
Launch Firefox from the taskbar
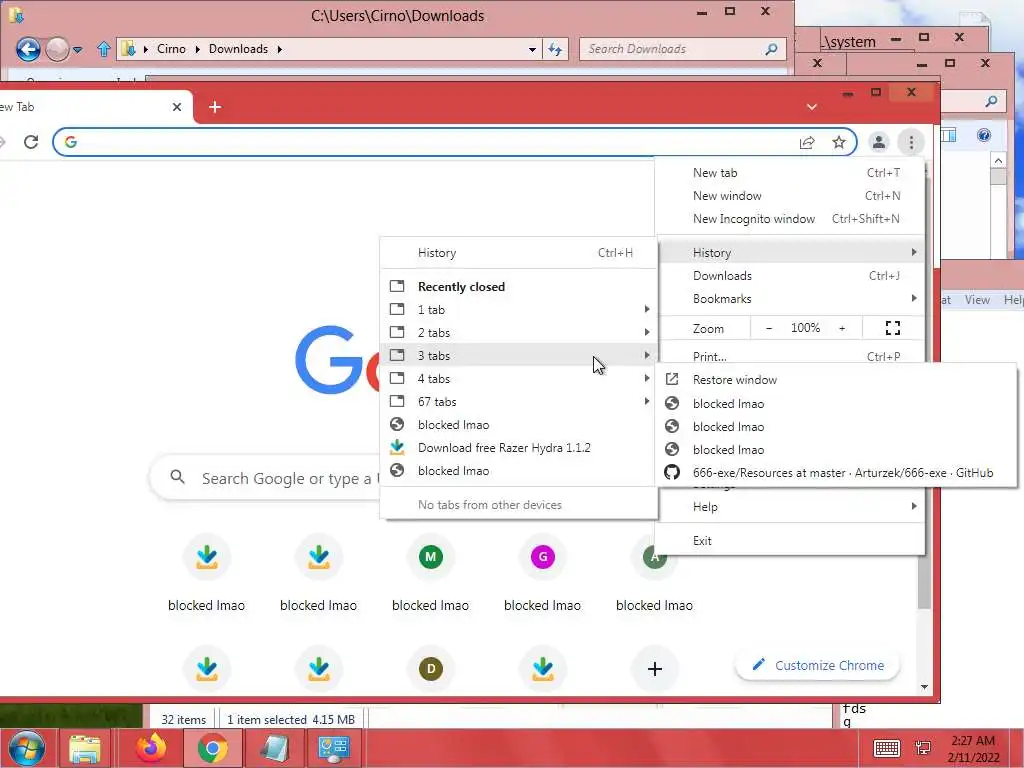pyautogui.click(x=151, y=748)
